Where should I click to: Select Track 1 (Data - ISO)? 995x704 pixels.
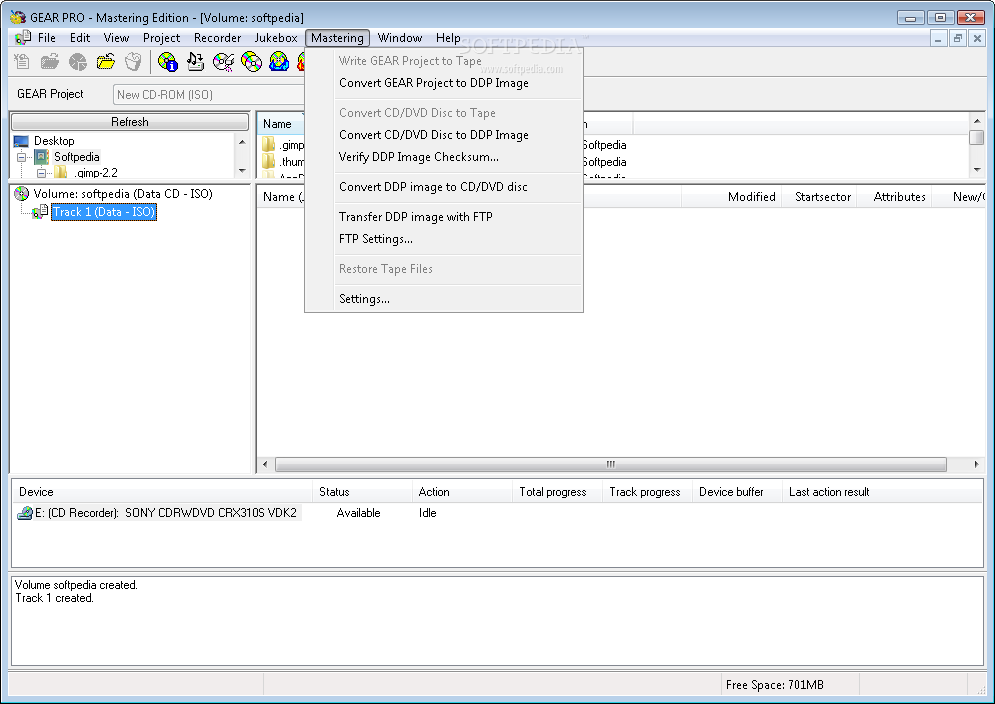click(x=104, y=212)
